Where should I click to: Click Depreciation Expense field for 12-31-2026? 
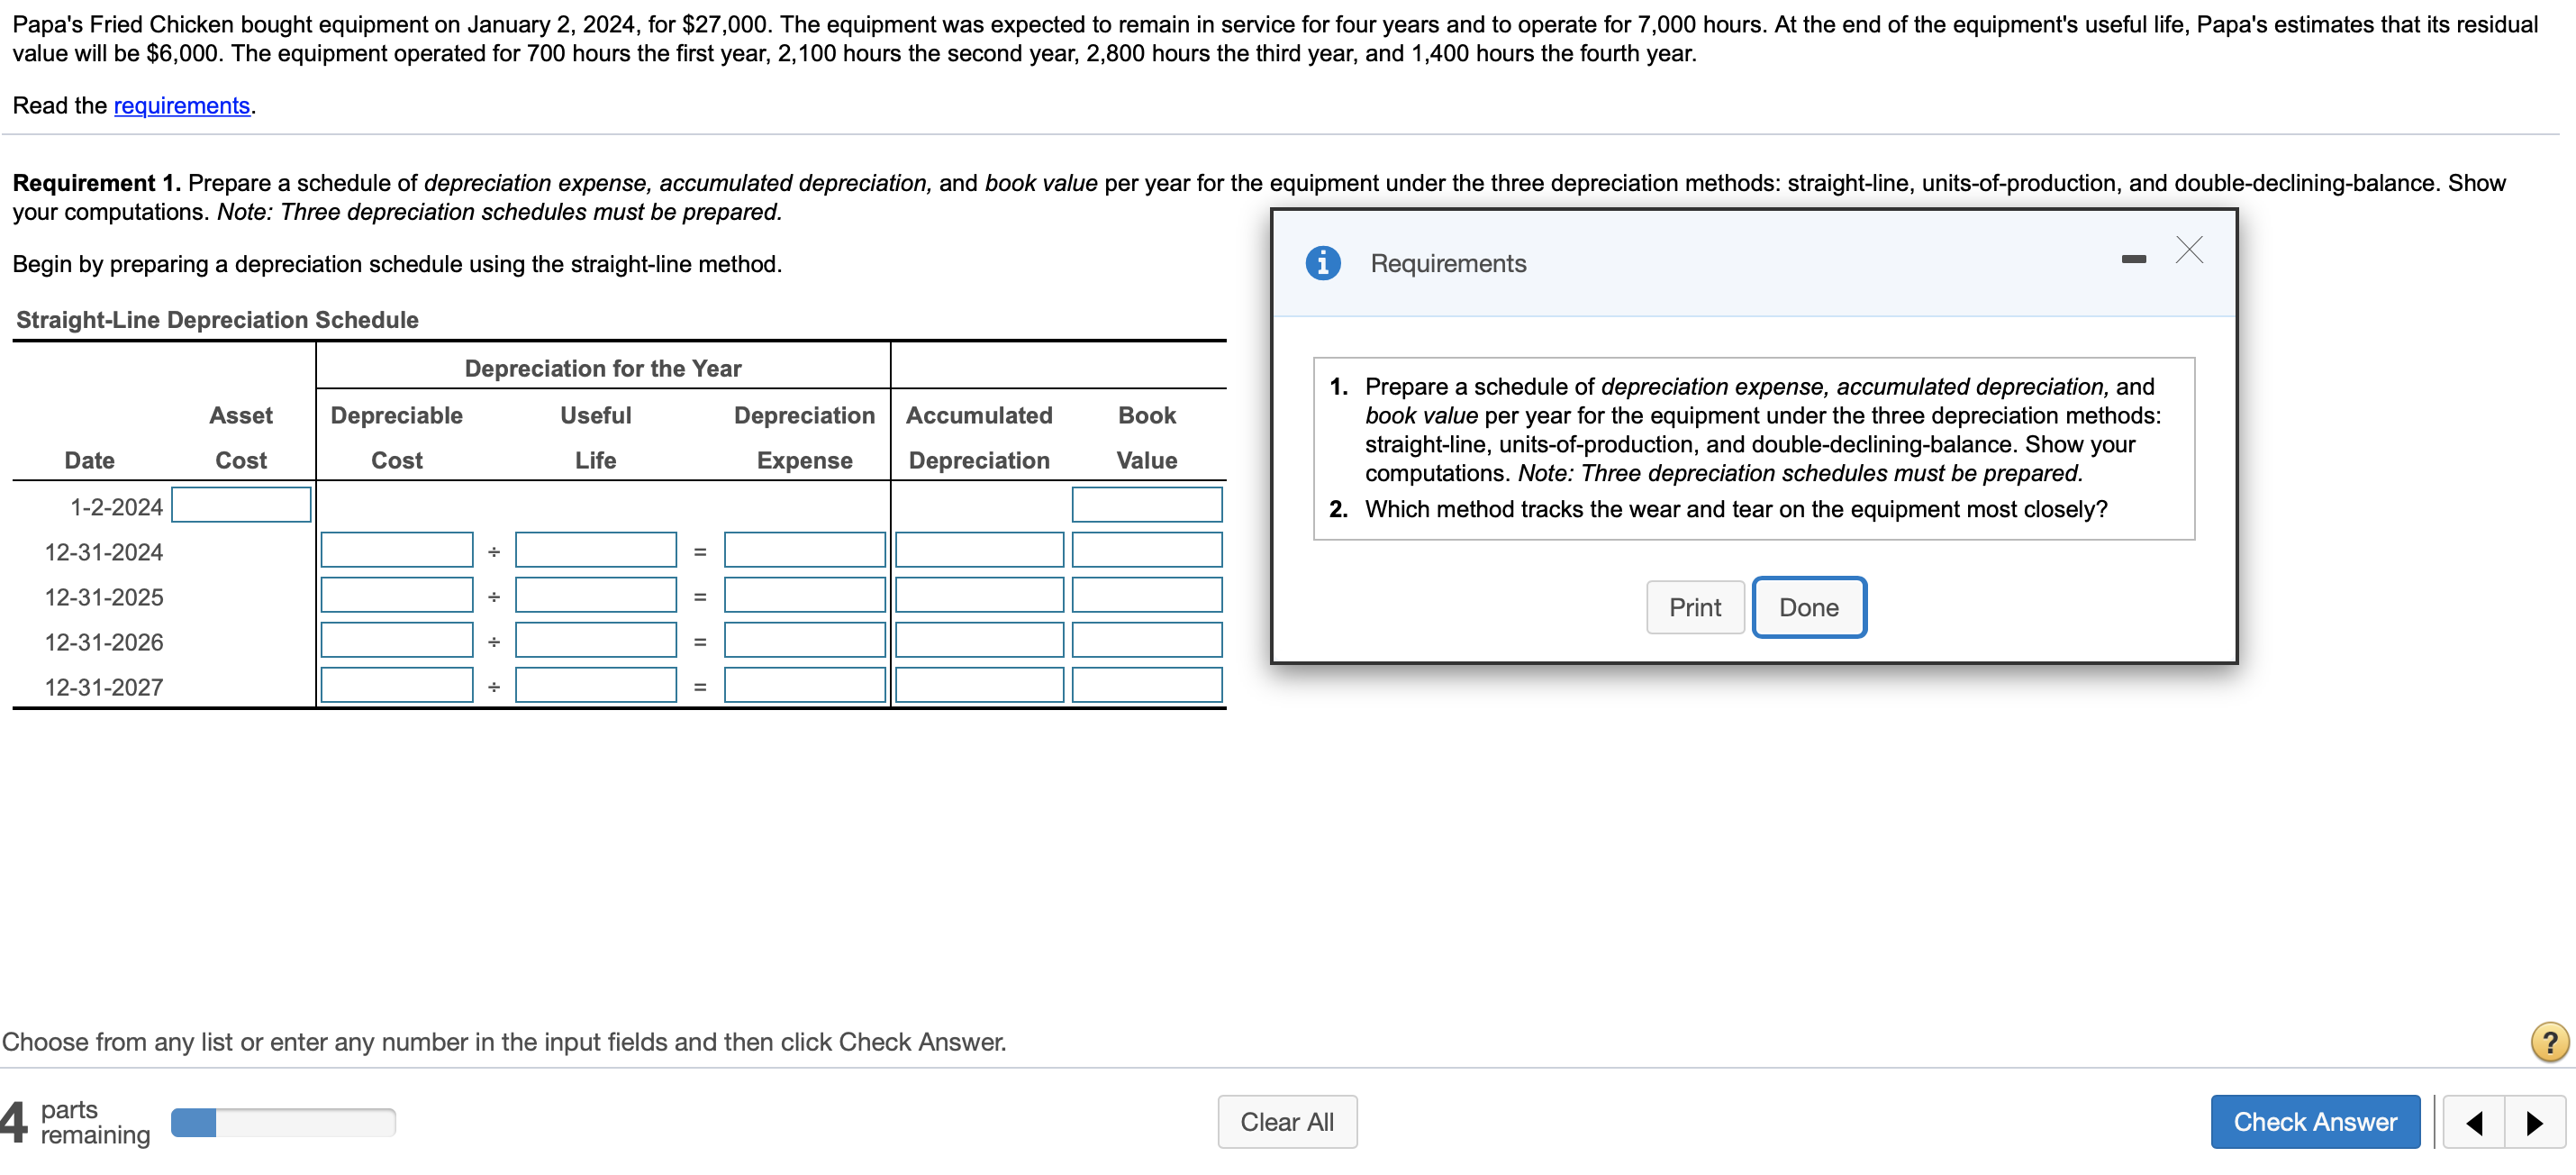tap(805, 640)
